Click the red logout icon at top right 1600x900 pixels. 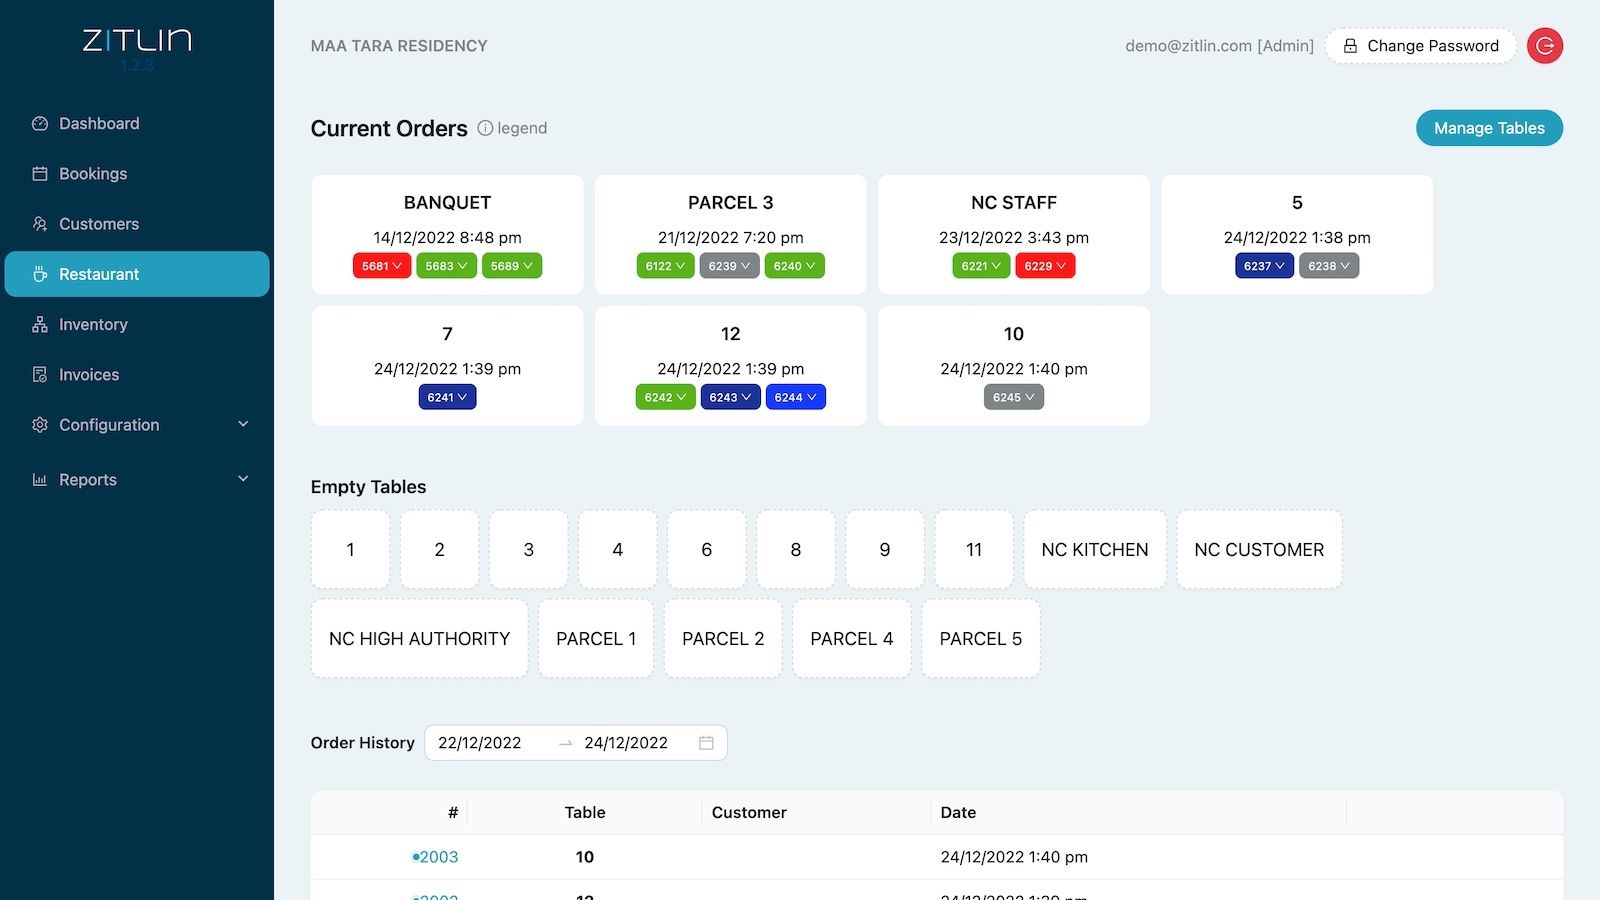pyautogui.click(x=1544, y=46)
